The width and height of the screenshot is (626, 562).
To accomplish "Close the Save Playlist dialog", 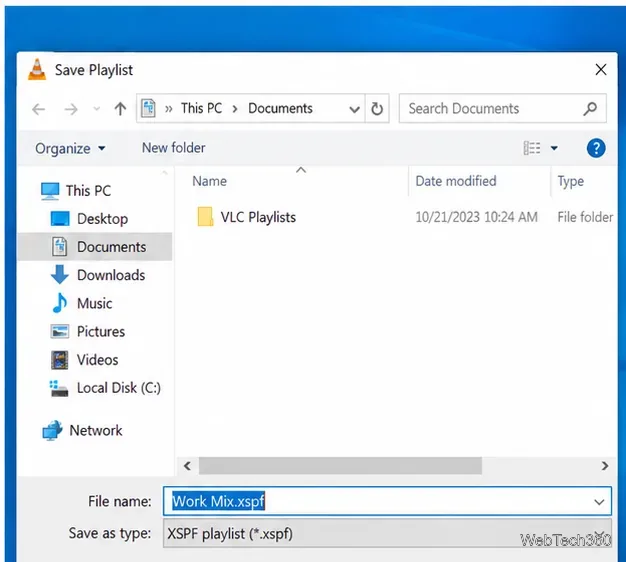I will point(600,70).
